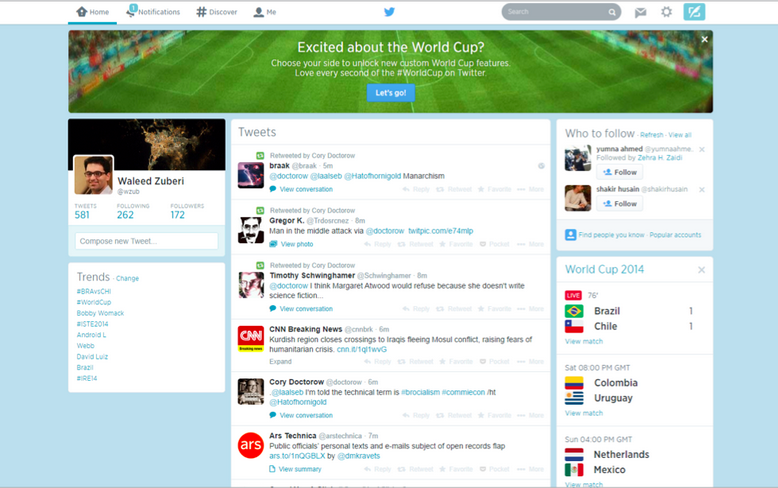
Task: Click the #brocialism hashtag
Action: 420,392
